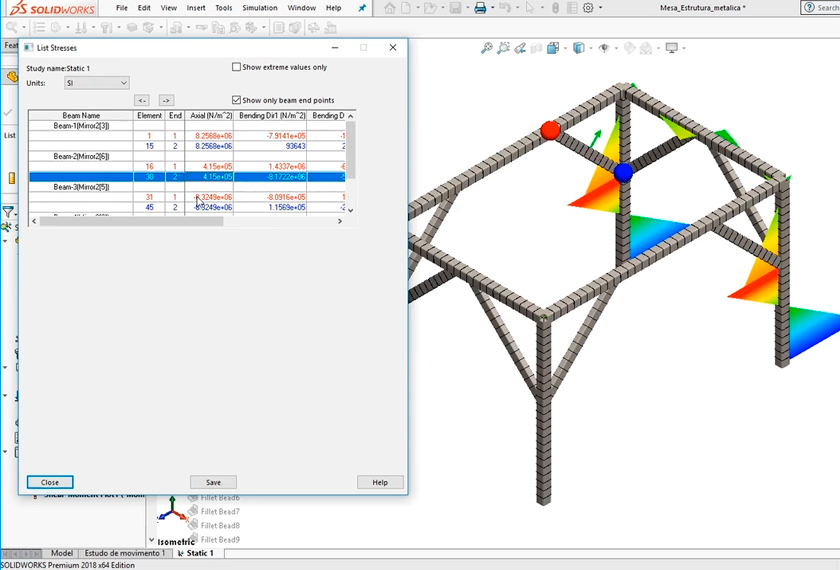Click the next arrow button in dialog

click(166, 100)
